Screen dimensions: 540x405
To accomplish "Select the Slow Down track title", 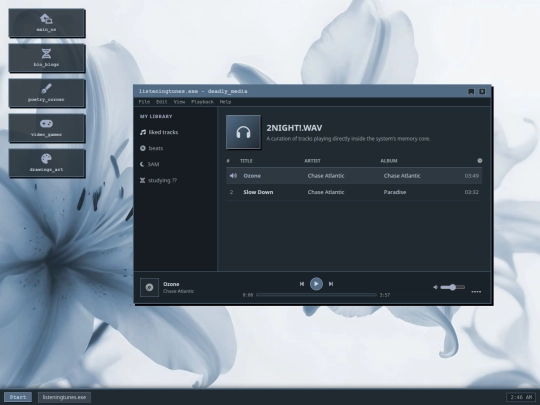I will tap(258, 192).
